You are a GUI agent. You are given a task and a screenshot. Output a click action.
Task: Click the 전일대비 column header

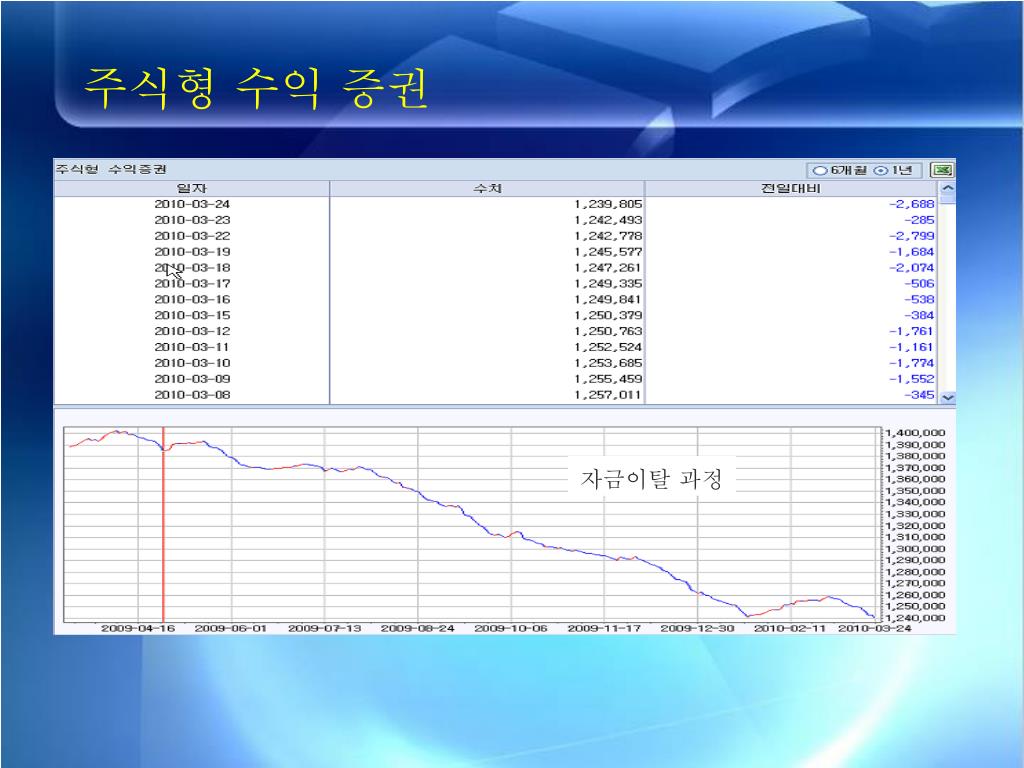(x=792, y=189)
